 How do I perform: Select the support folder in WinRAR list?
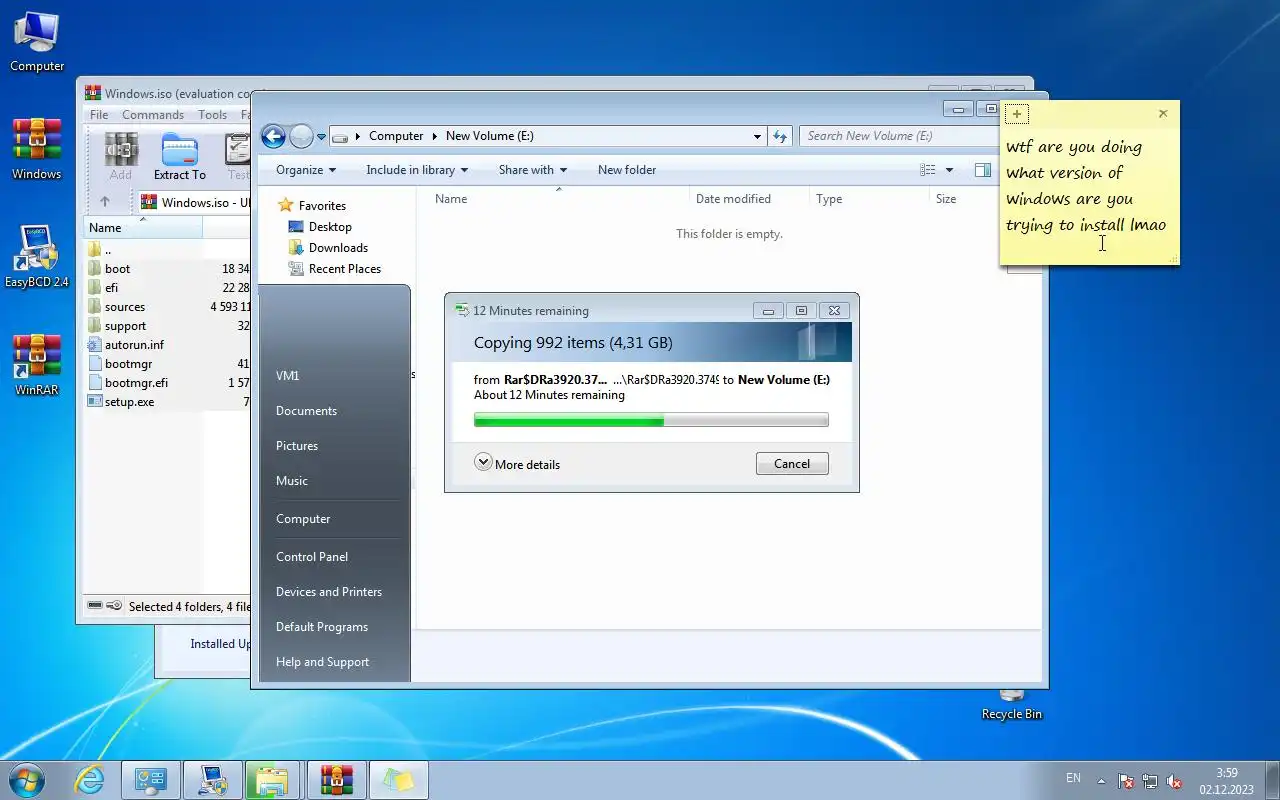[x=125, y=326]
